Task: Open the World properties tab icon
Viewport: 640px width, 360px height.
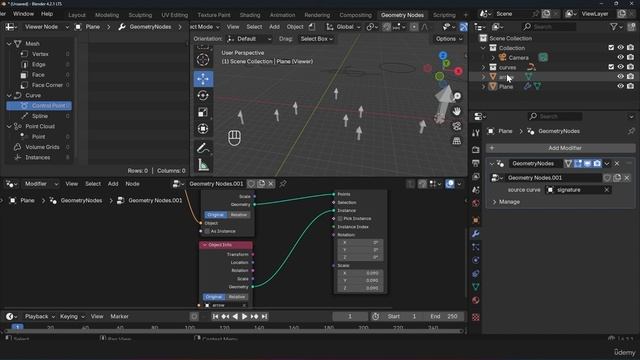Action: 476,204
